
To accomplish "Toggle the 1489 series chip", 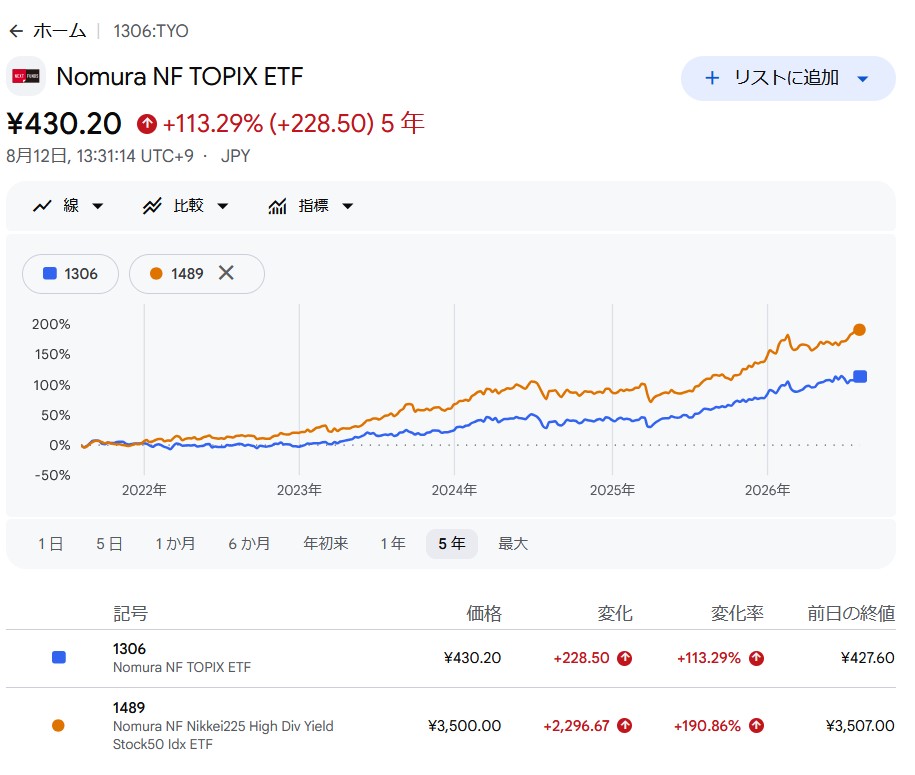I will 177,274.
